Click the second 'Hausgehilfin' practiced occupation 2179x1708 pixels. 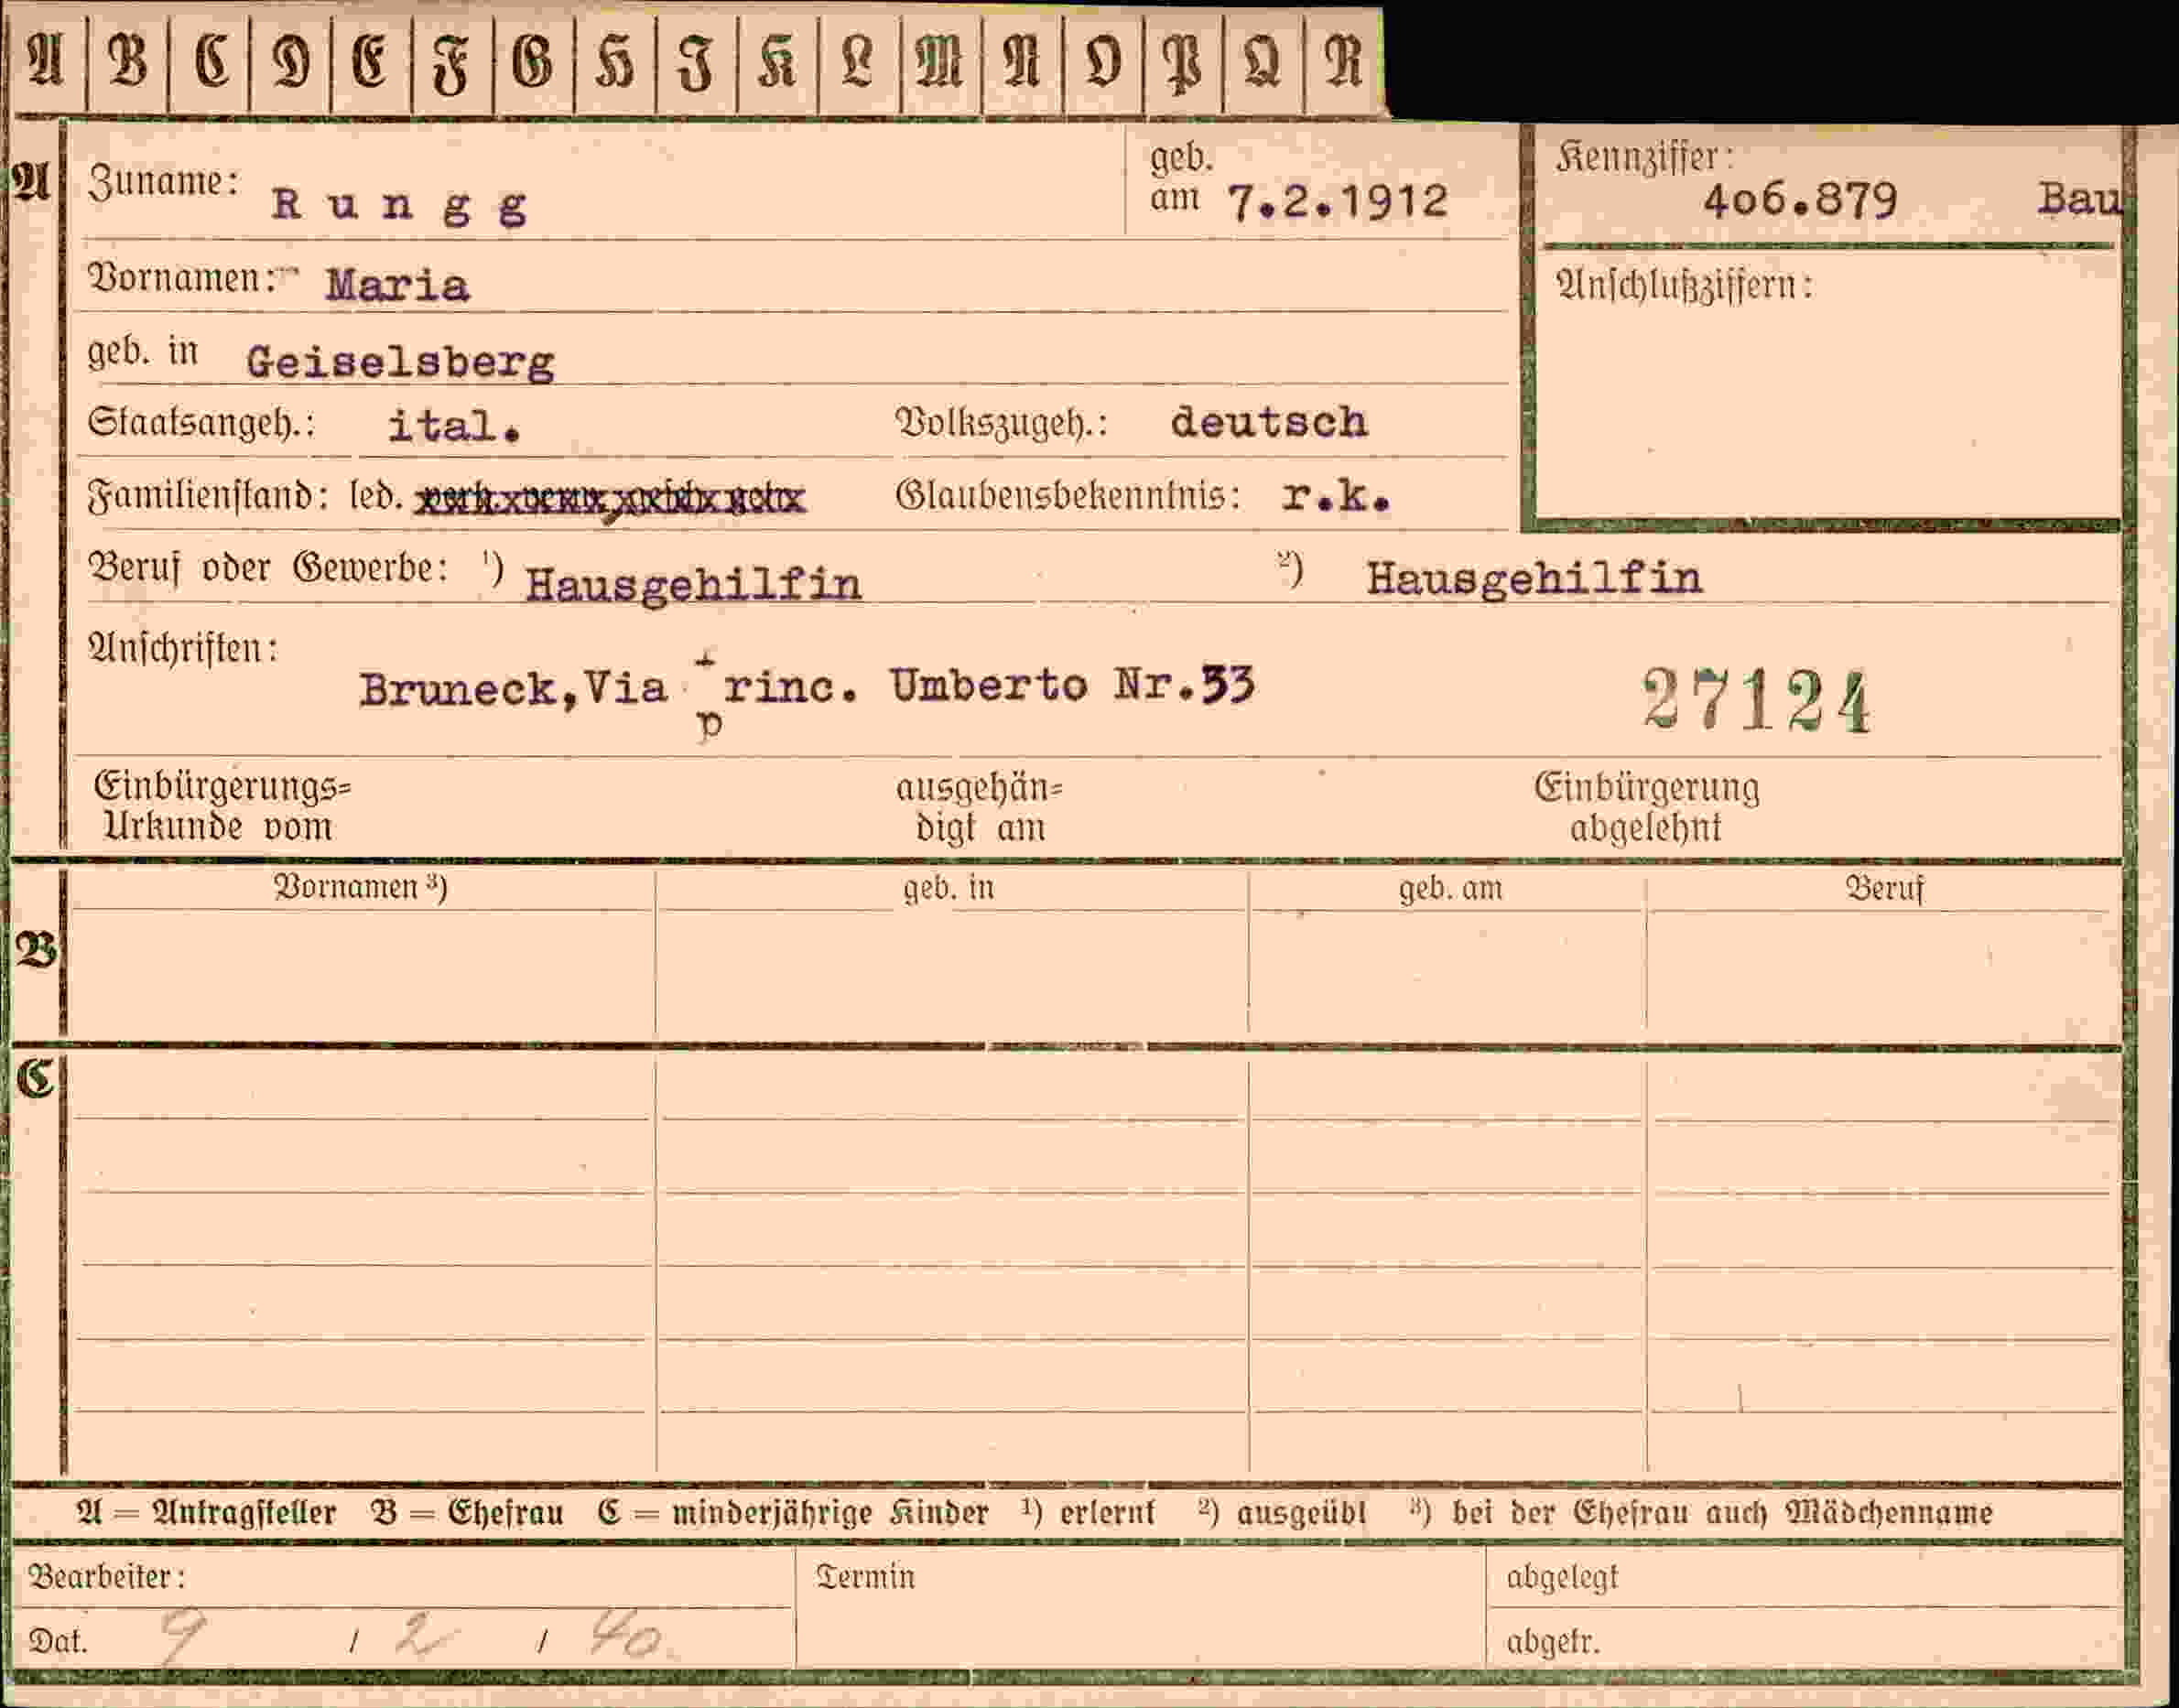click(1534, 579)
